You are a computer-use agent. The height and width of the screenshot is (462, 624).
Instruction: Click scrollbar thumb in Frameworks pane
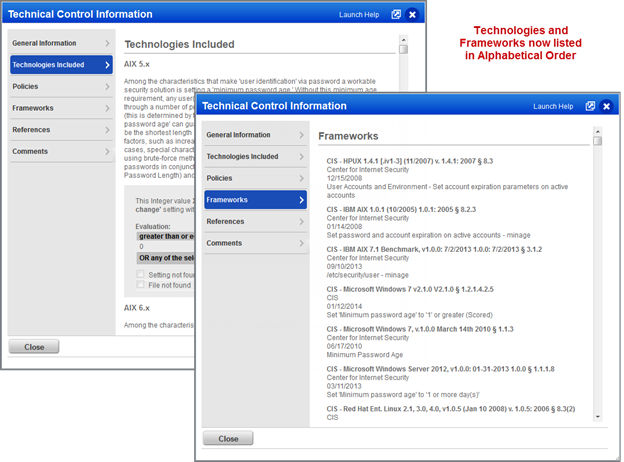click(x=597, y=141)
